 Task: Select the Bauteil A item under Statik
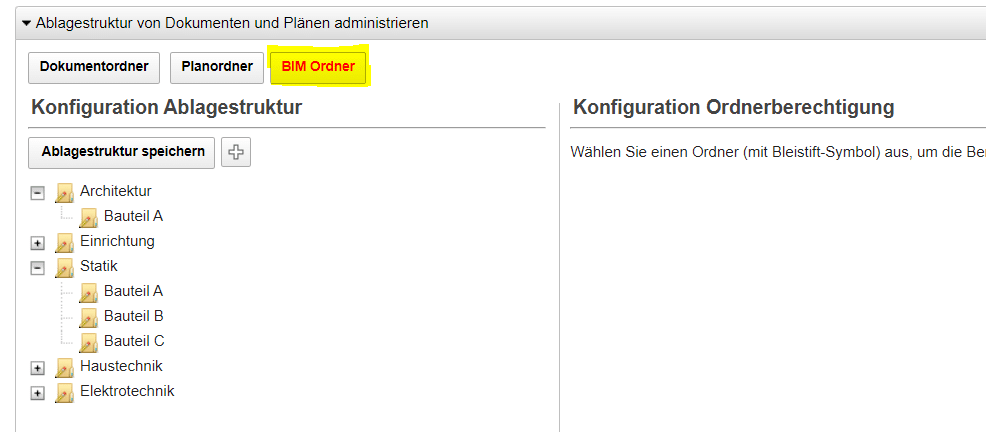point(133,291)
